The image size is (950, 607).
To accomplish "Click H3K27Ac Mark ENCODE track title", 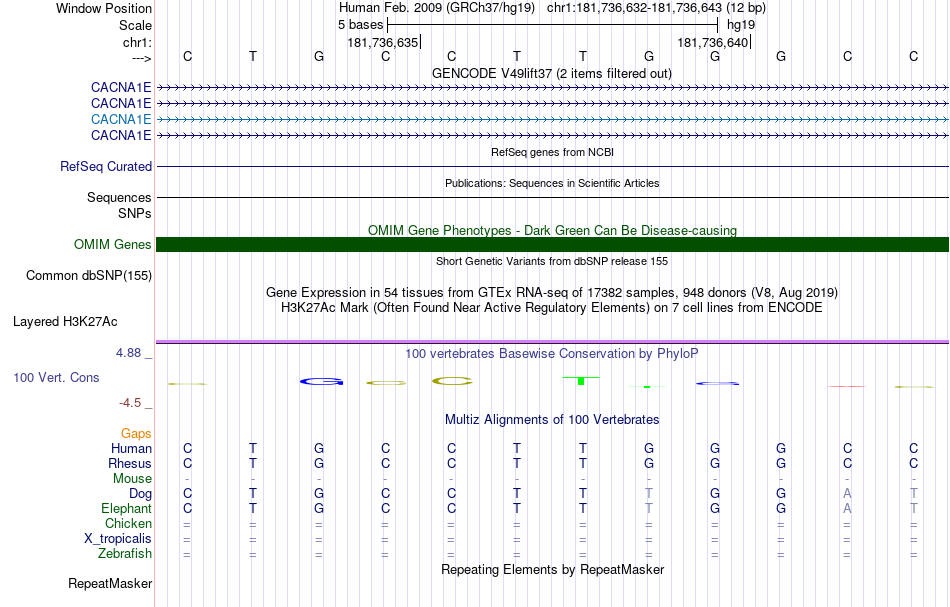I will point(552,308).
